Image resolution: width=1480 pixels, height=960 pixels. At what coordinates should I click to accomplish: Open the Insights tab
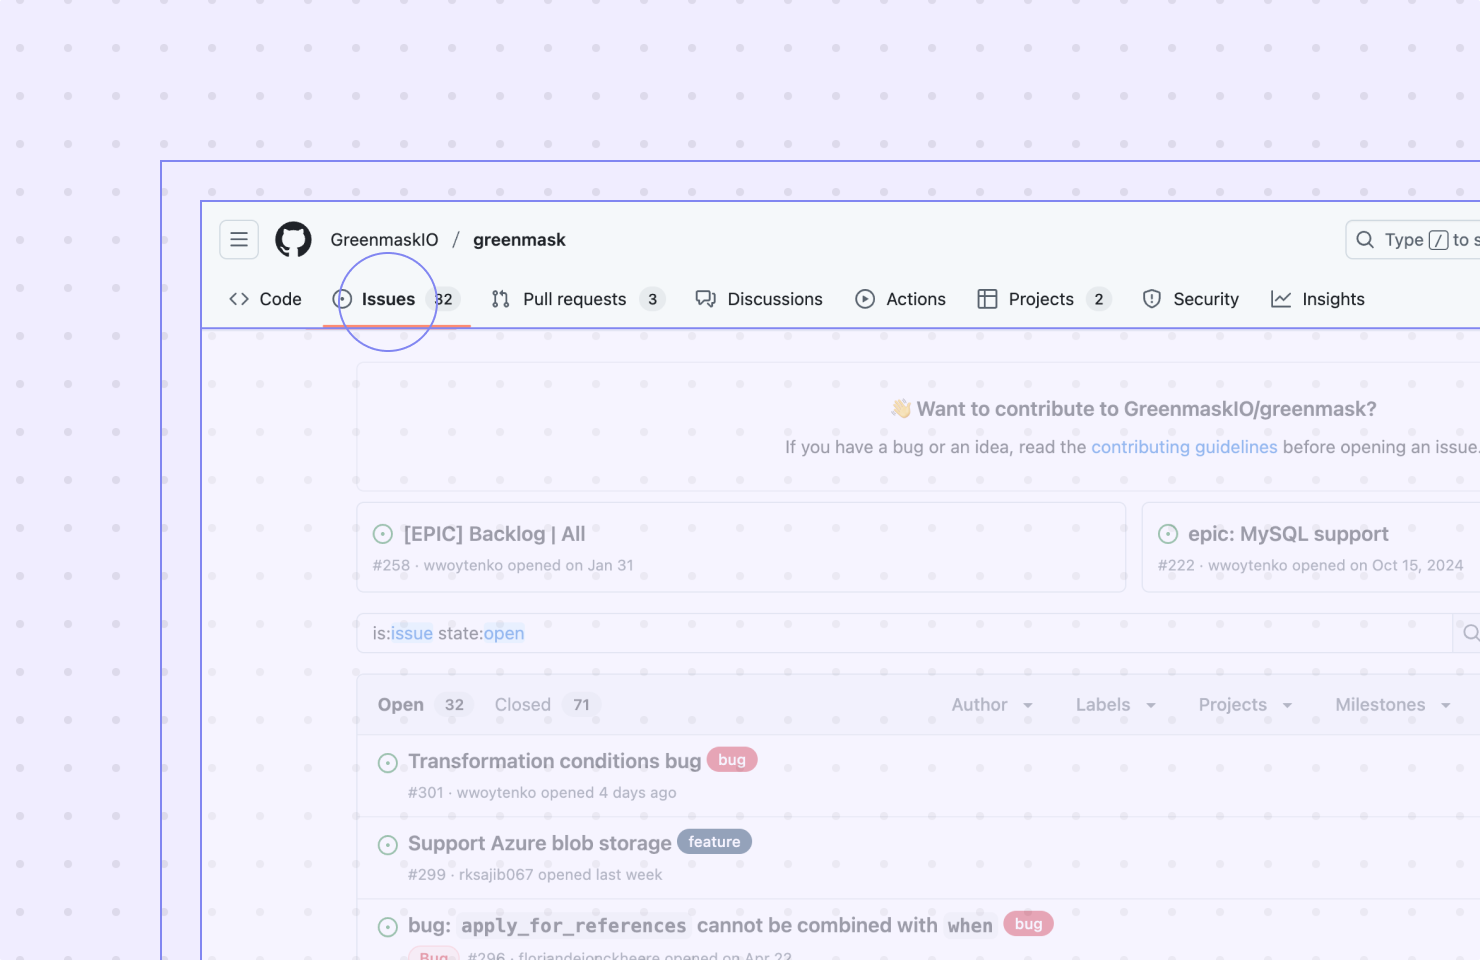pos(1317,299)
